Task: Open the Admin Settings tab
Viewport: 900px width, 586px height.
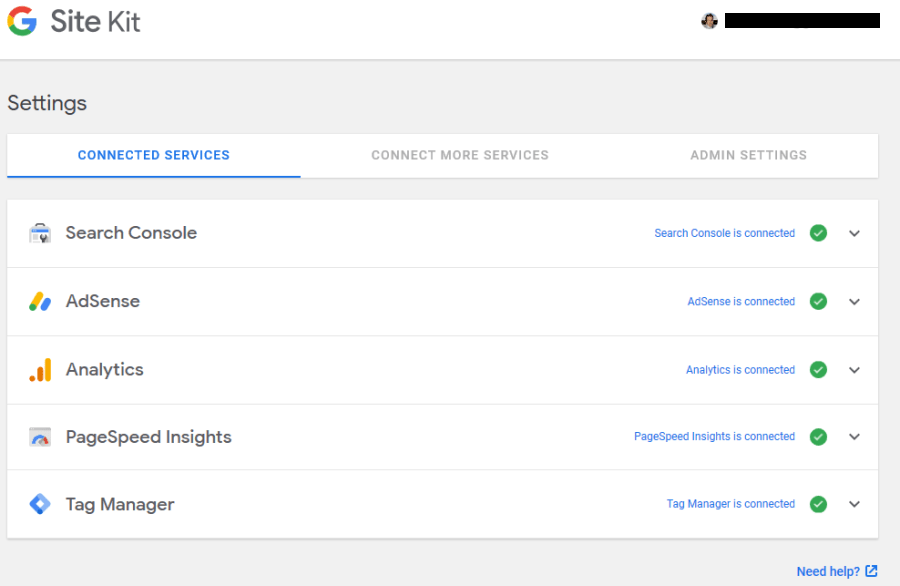Action: click(748, 155)
